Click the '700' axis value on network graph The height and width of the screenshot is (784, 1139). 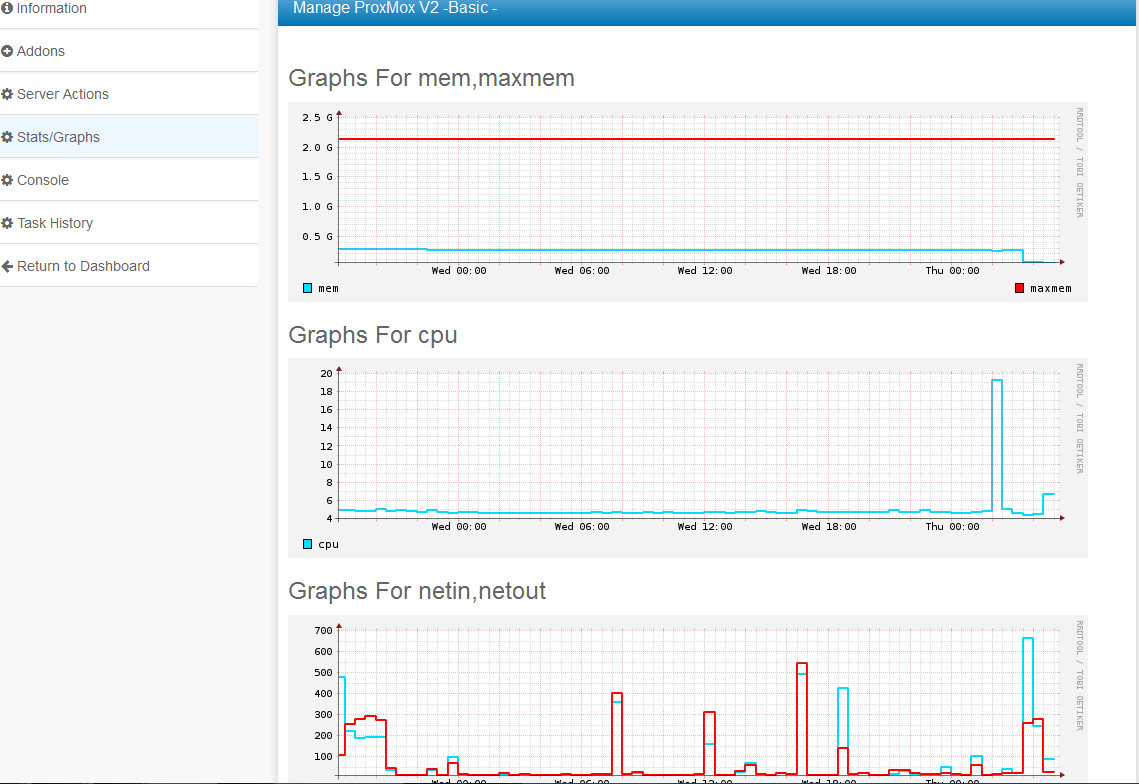coord(323,631)
